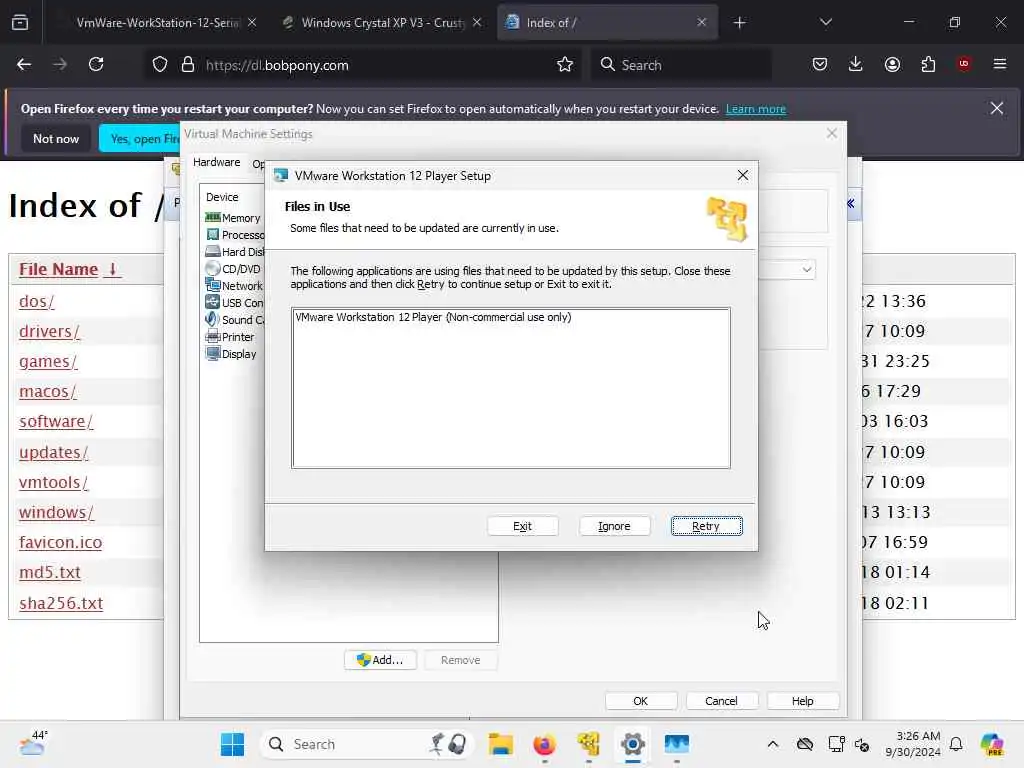The image size is (1024, 768).
Task: Close the VMware Workstation 12 Player Setup dialog
Action: (743, 175)
